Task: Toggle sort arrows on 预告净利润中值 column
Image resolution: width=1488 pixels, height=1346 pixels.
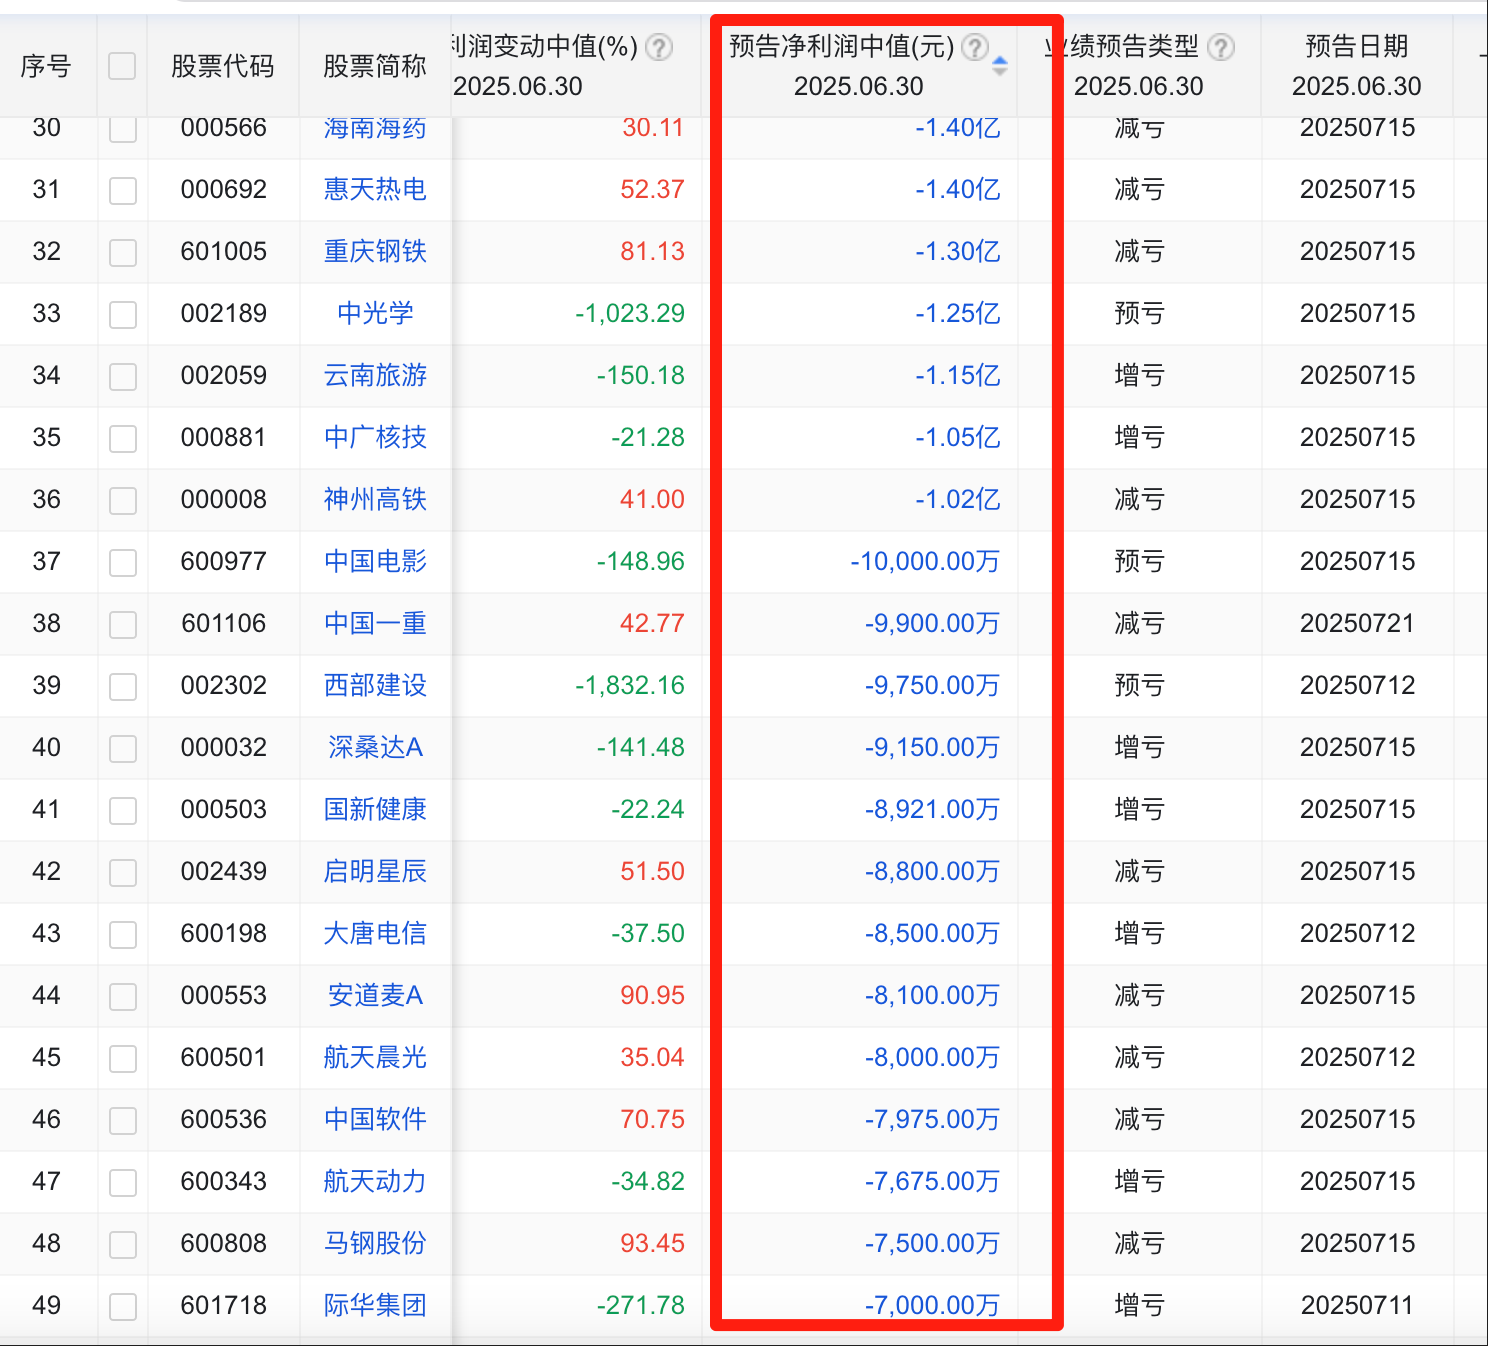Action: click(x=999, y=67)
